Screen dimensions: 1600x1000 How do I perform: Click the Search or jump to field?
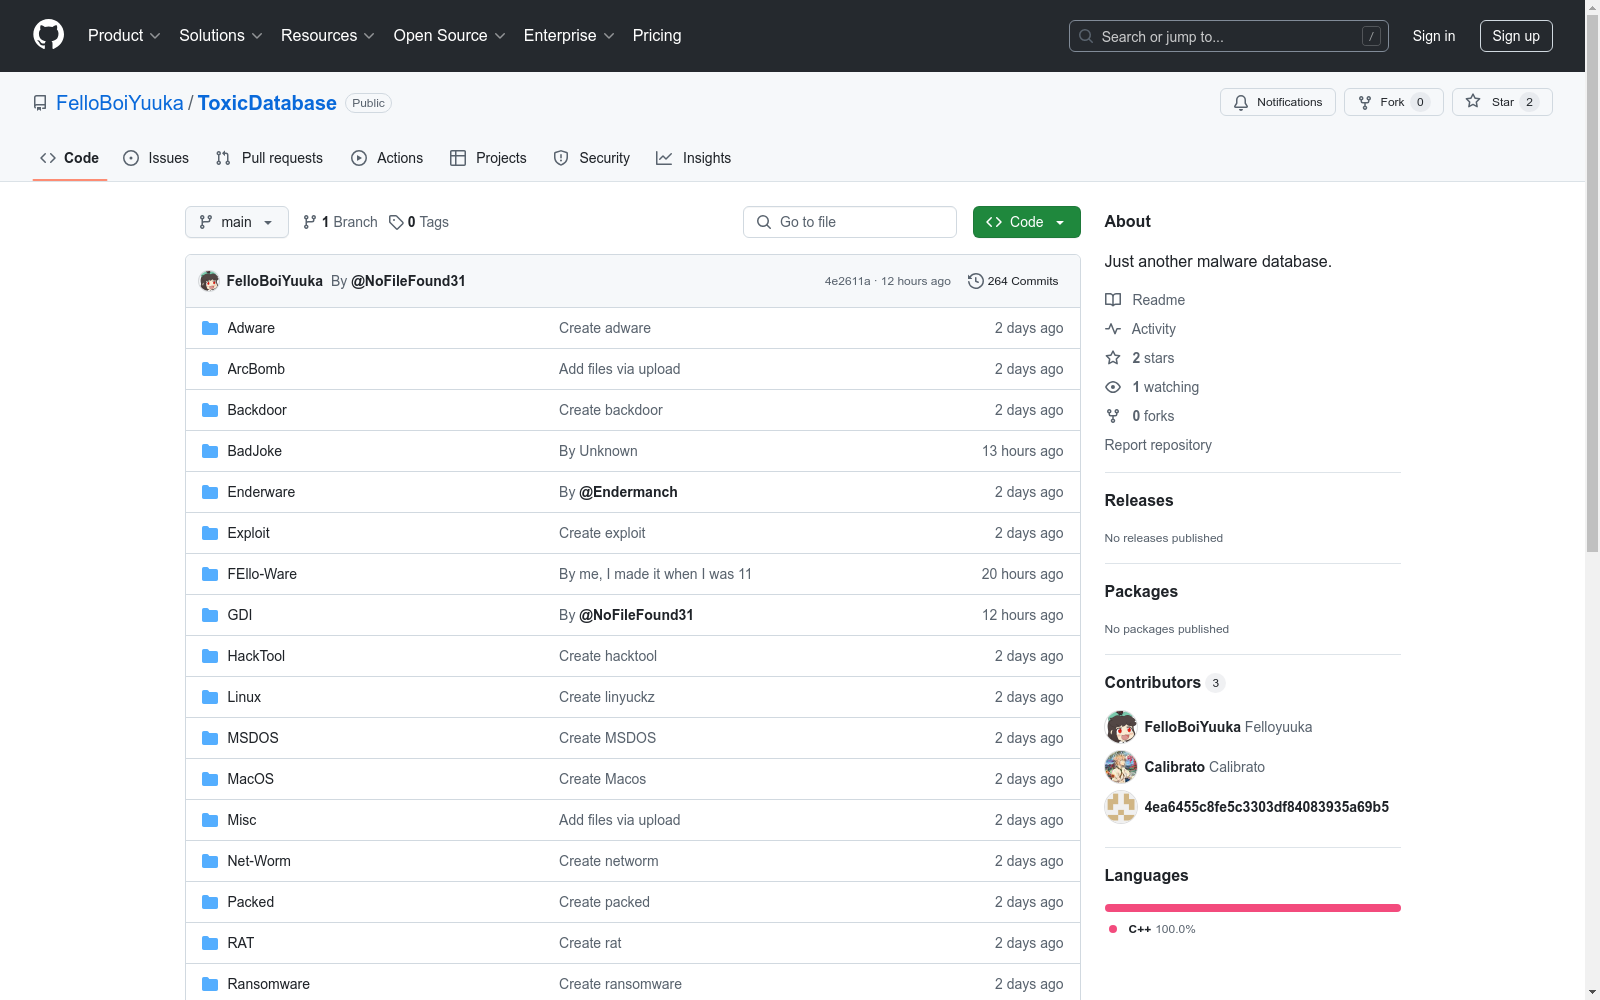1229,36
